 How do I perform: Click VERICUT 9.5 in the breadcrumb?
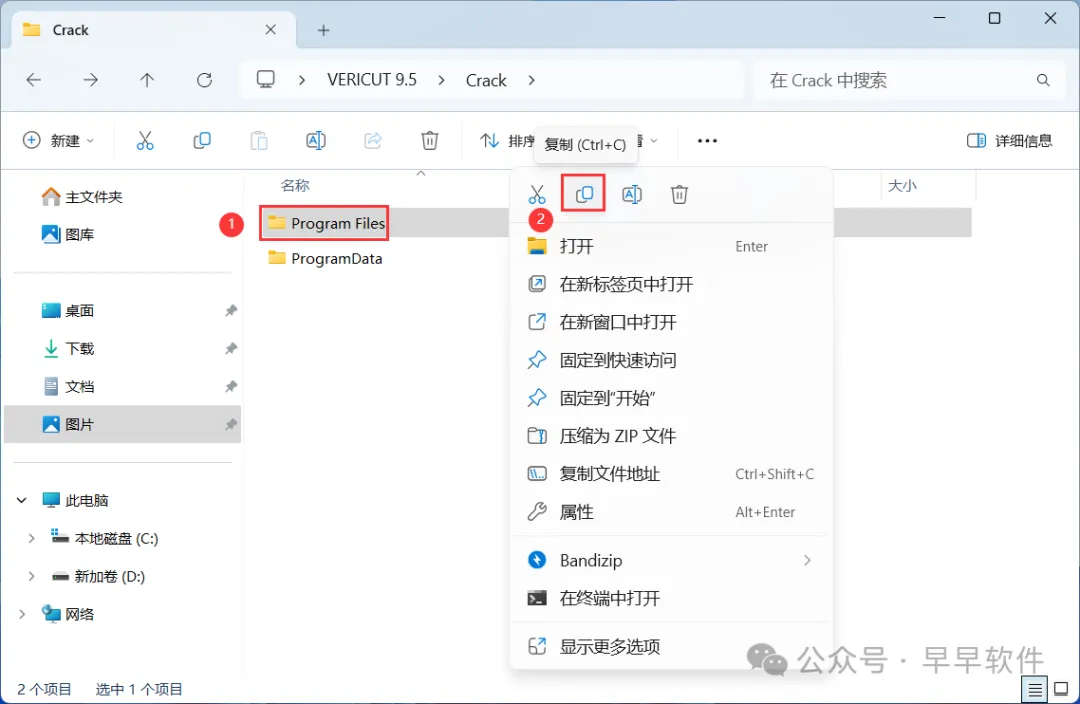(372, 80)
